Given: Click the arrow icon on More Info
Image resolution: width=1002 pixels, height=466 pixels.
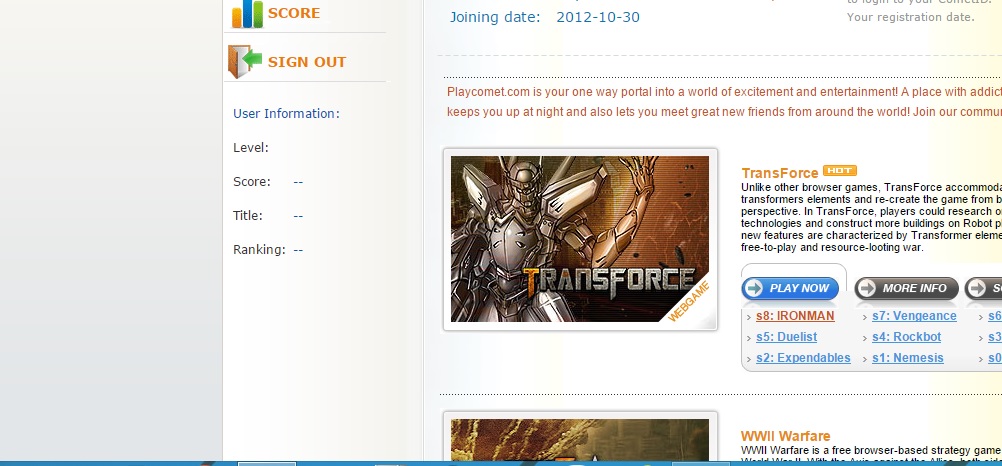Looking at the screenshot, I should (x=867, y=288).
